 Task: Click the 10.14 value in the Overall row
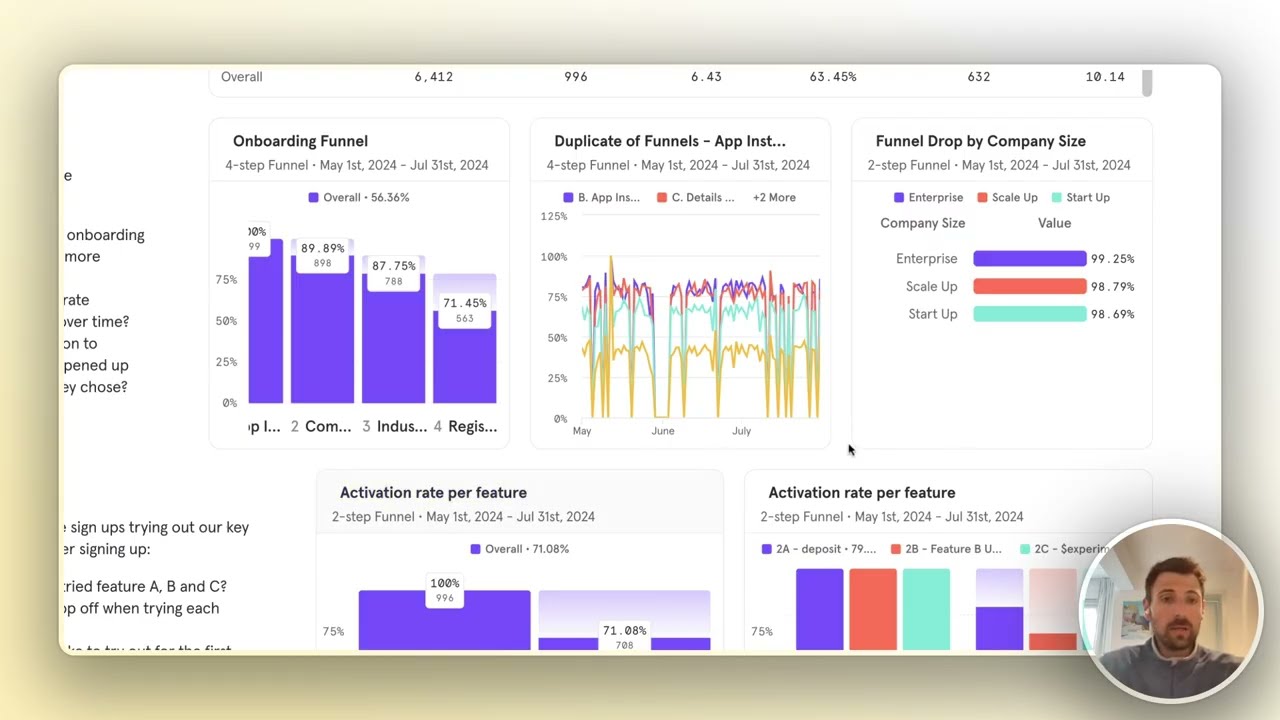point(1105,76)
